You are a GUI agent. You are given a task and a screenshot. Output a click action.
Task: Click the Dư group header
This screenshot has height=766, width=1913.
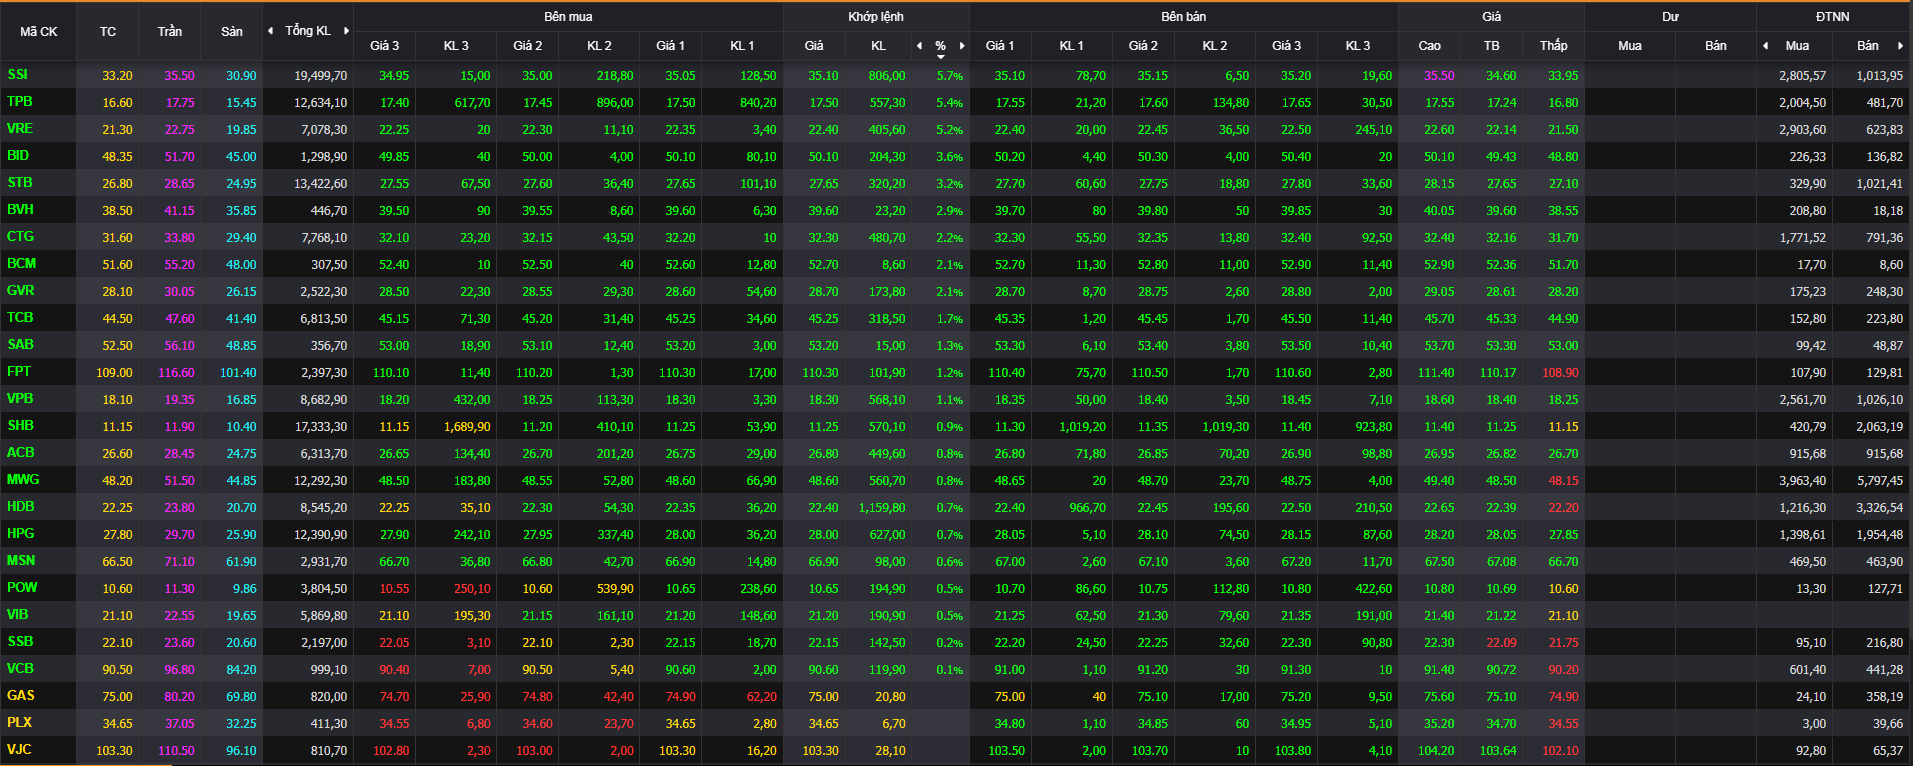1670,17
